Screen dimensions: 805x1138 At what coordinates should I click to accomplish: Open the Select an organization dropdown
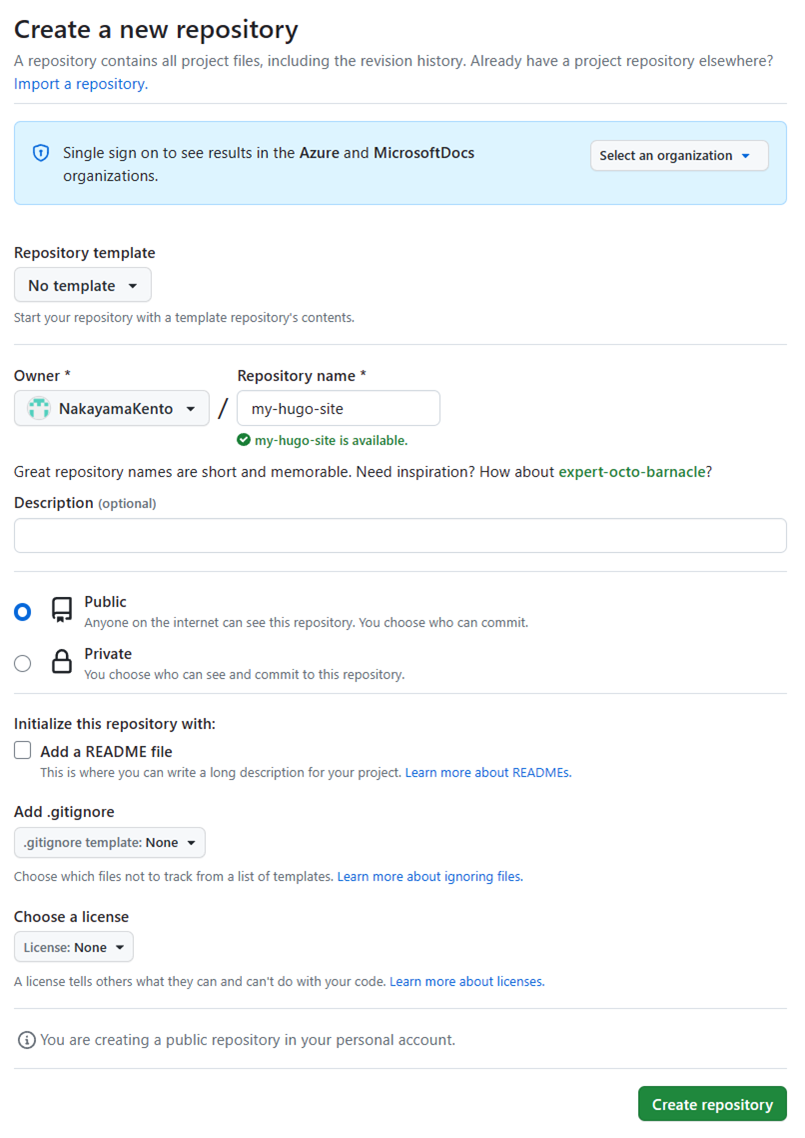679,156
